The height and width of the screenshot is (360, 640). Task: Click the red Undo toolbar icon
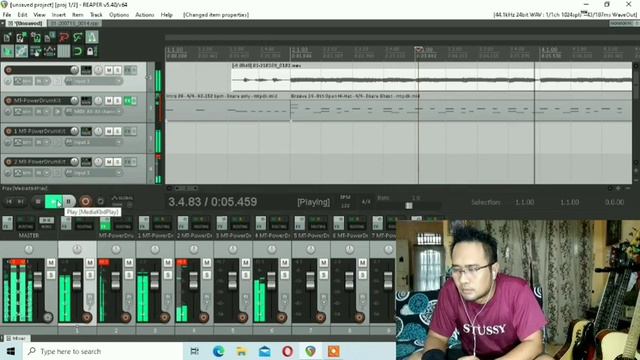[64, 38]
